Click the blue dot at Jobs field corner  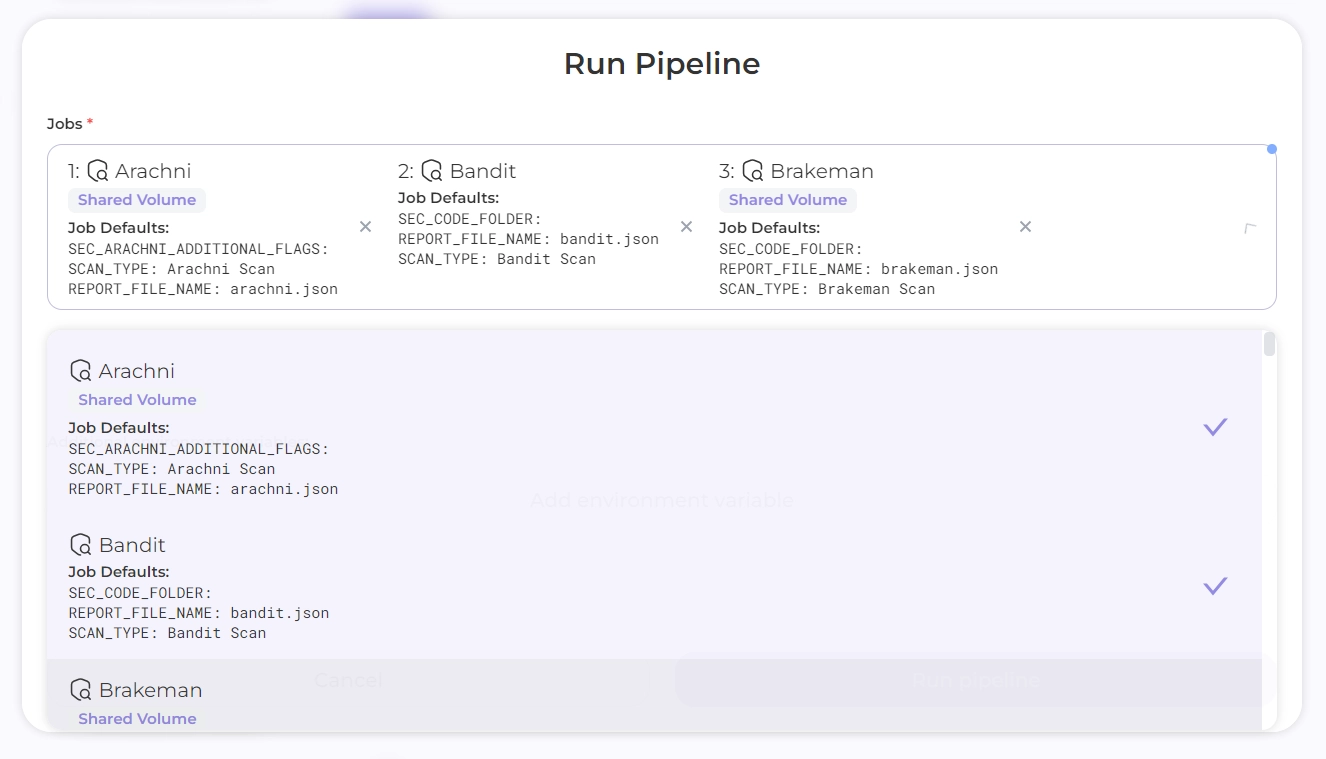pos(1272,149)
